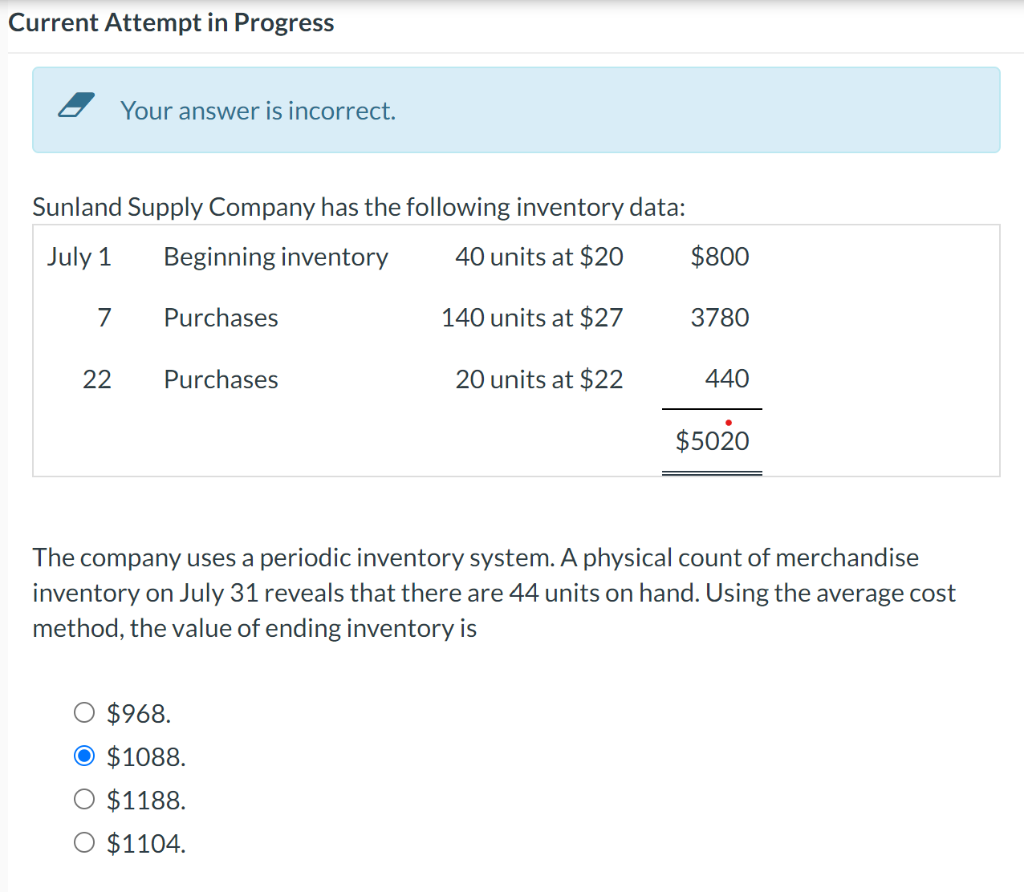
Task: Click the 'July 1' date label
Action: click(x=80, y=257)
